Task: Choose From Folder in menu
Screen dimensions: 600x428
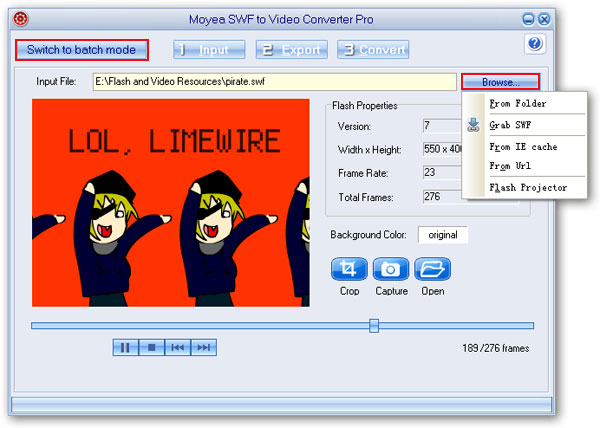Action: click(518, 103)
